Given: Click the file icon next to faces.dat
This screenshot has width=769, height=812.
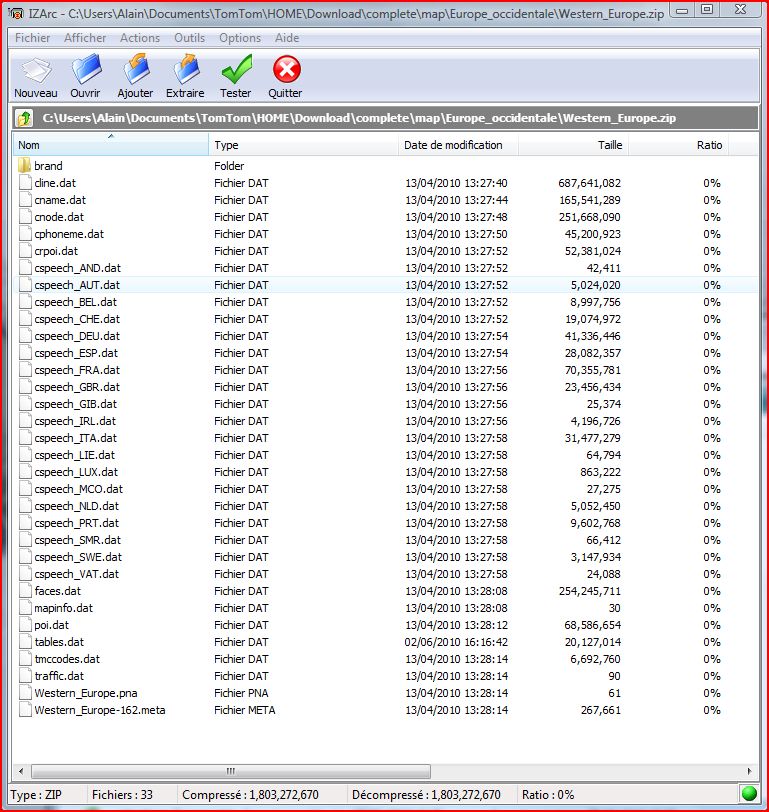Looking at the screenshot, I should click(x=25, y=591).
